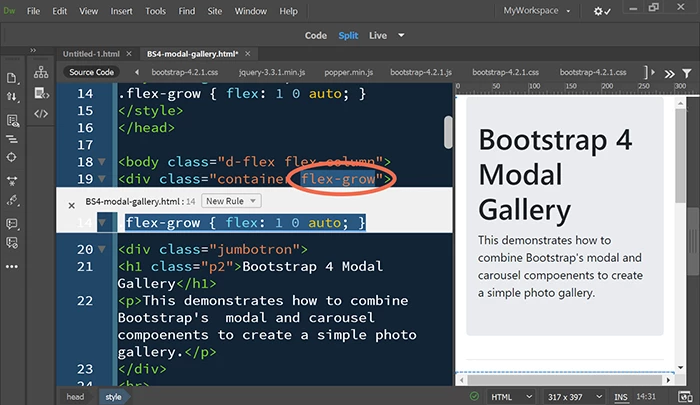Open File Management arrows icon
The height and width of the screenshot is (405, 700).
coord(12,97)
